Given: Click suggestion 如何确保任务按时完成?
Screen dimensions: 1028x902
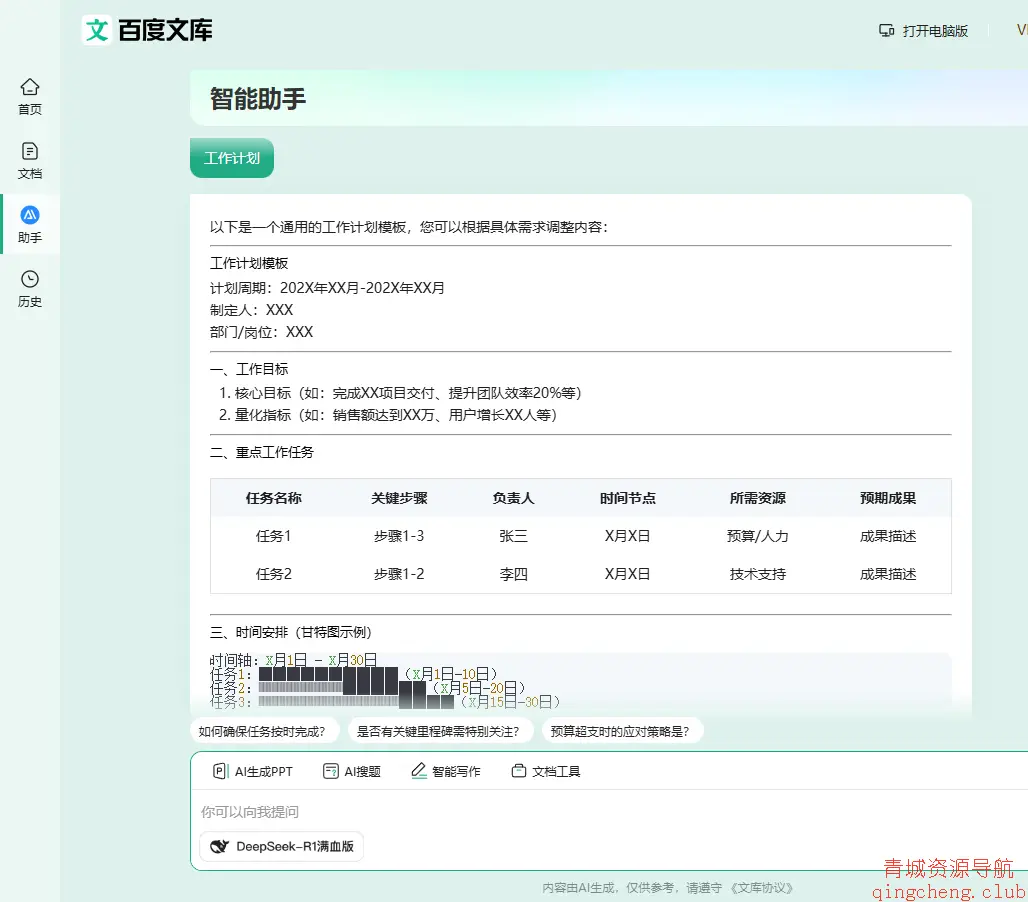Looking at the screenshot, I should (x=263, y=730).
